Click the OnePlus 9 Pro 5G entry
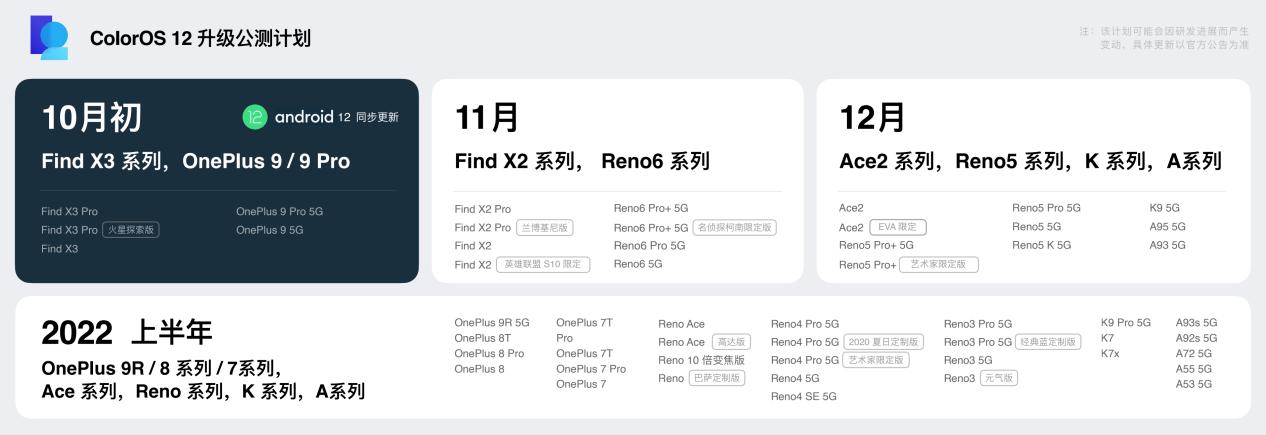Viewport: 1266px width, 435px height. 279,212
